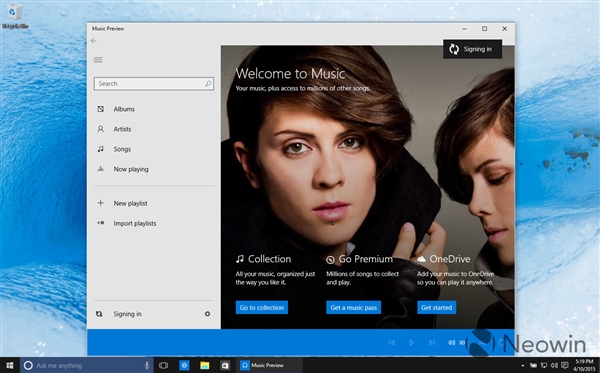
Task: Show hidden system tray icons
Action: click(x=523, y=366)
